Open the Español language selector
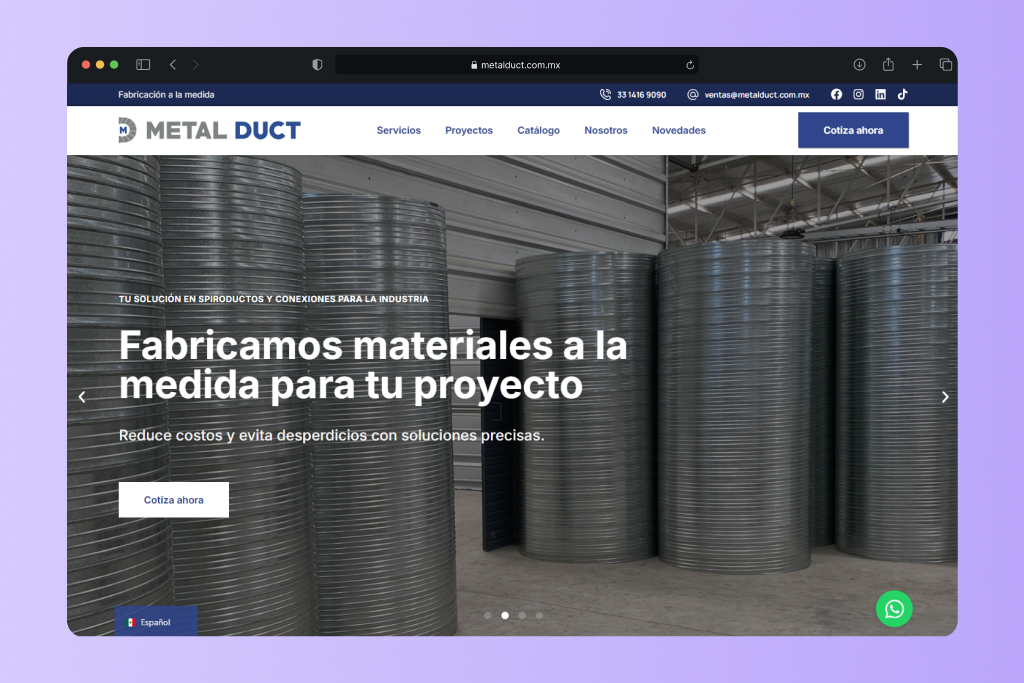Screen dimensions: 1024x683 pos(155,622)
